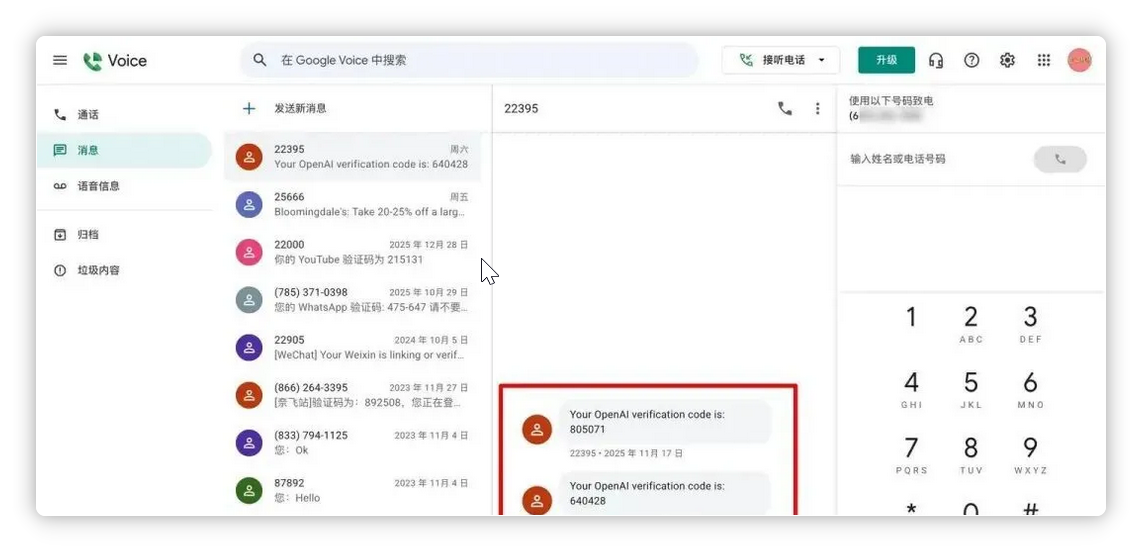Screen dimensions: 1142x552
Task: Open the Bloomingdale's message from 25666
Action: (x=353, y=205)
